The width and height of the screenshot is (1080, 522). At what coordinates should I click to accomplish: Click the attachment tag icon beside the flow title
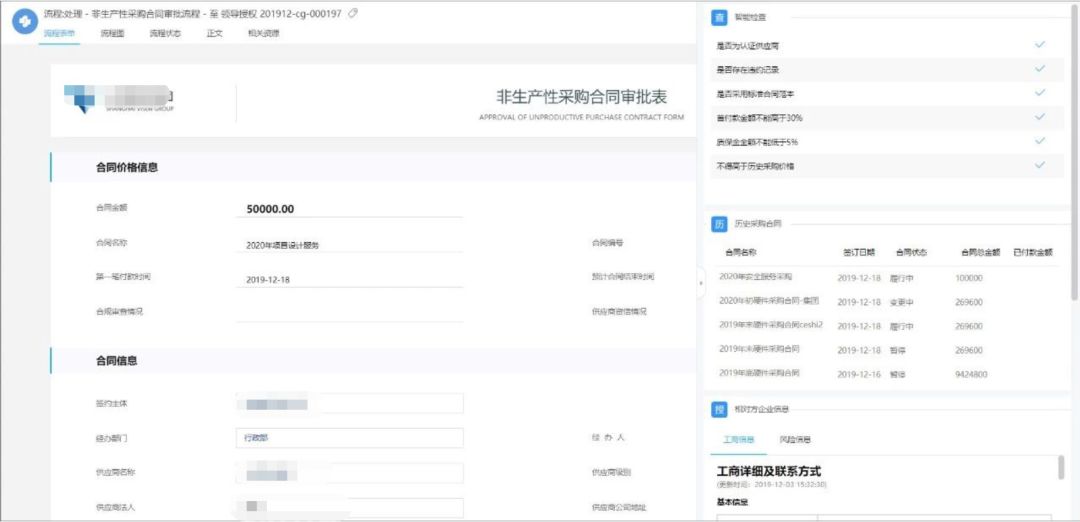point(352,13)
